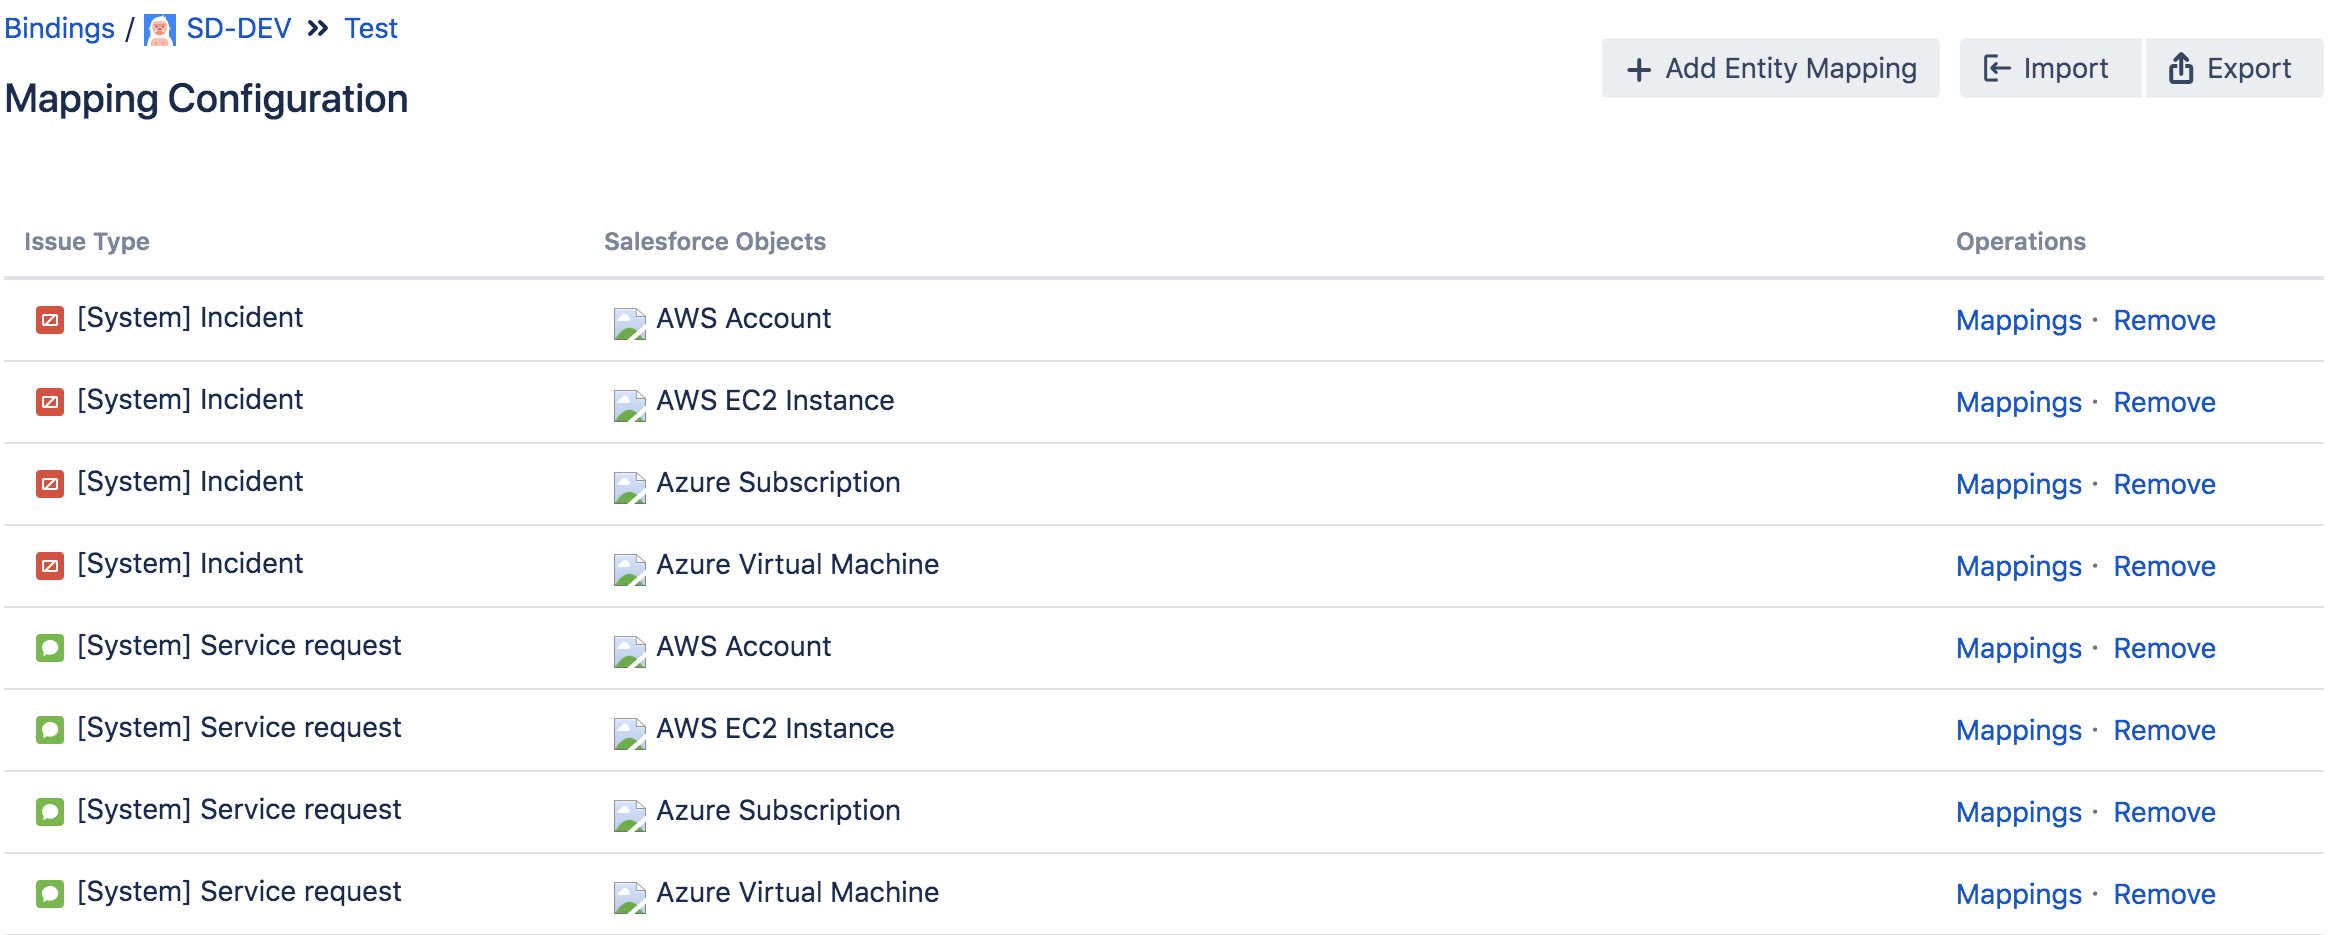Click Service request icon in Azure Subscription row

tap(50, 812)
